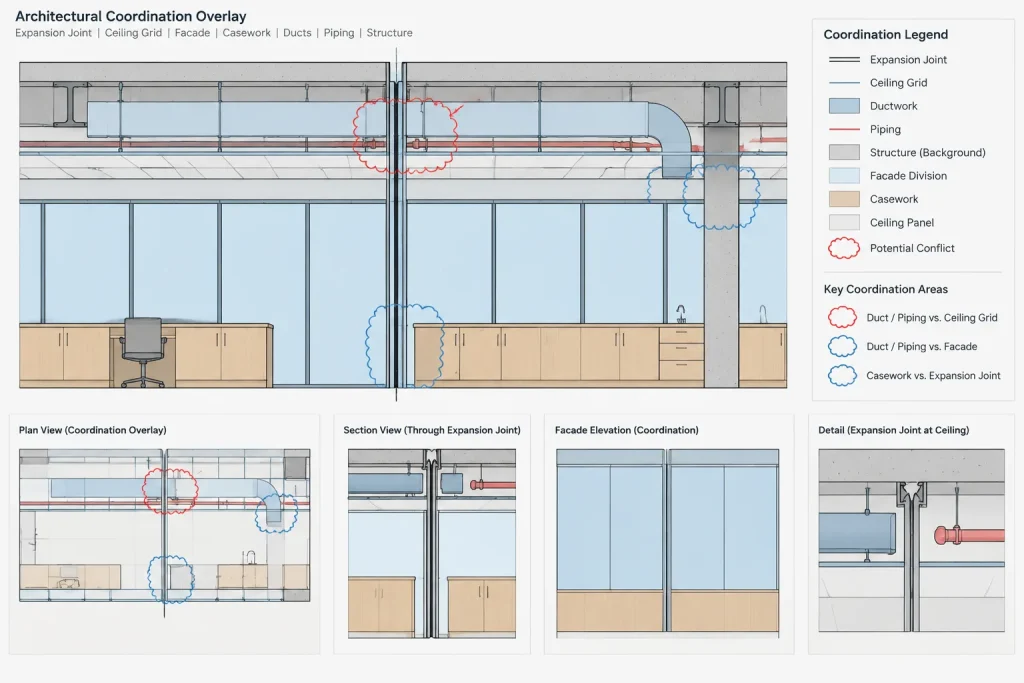Open the Plan View (Coordination Overlay) thumbnail

[x=165, y=525]
